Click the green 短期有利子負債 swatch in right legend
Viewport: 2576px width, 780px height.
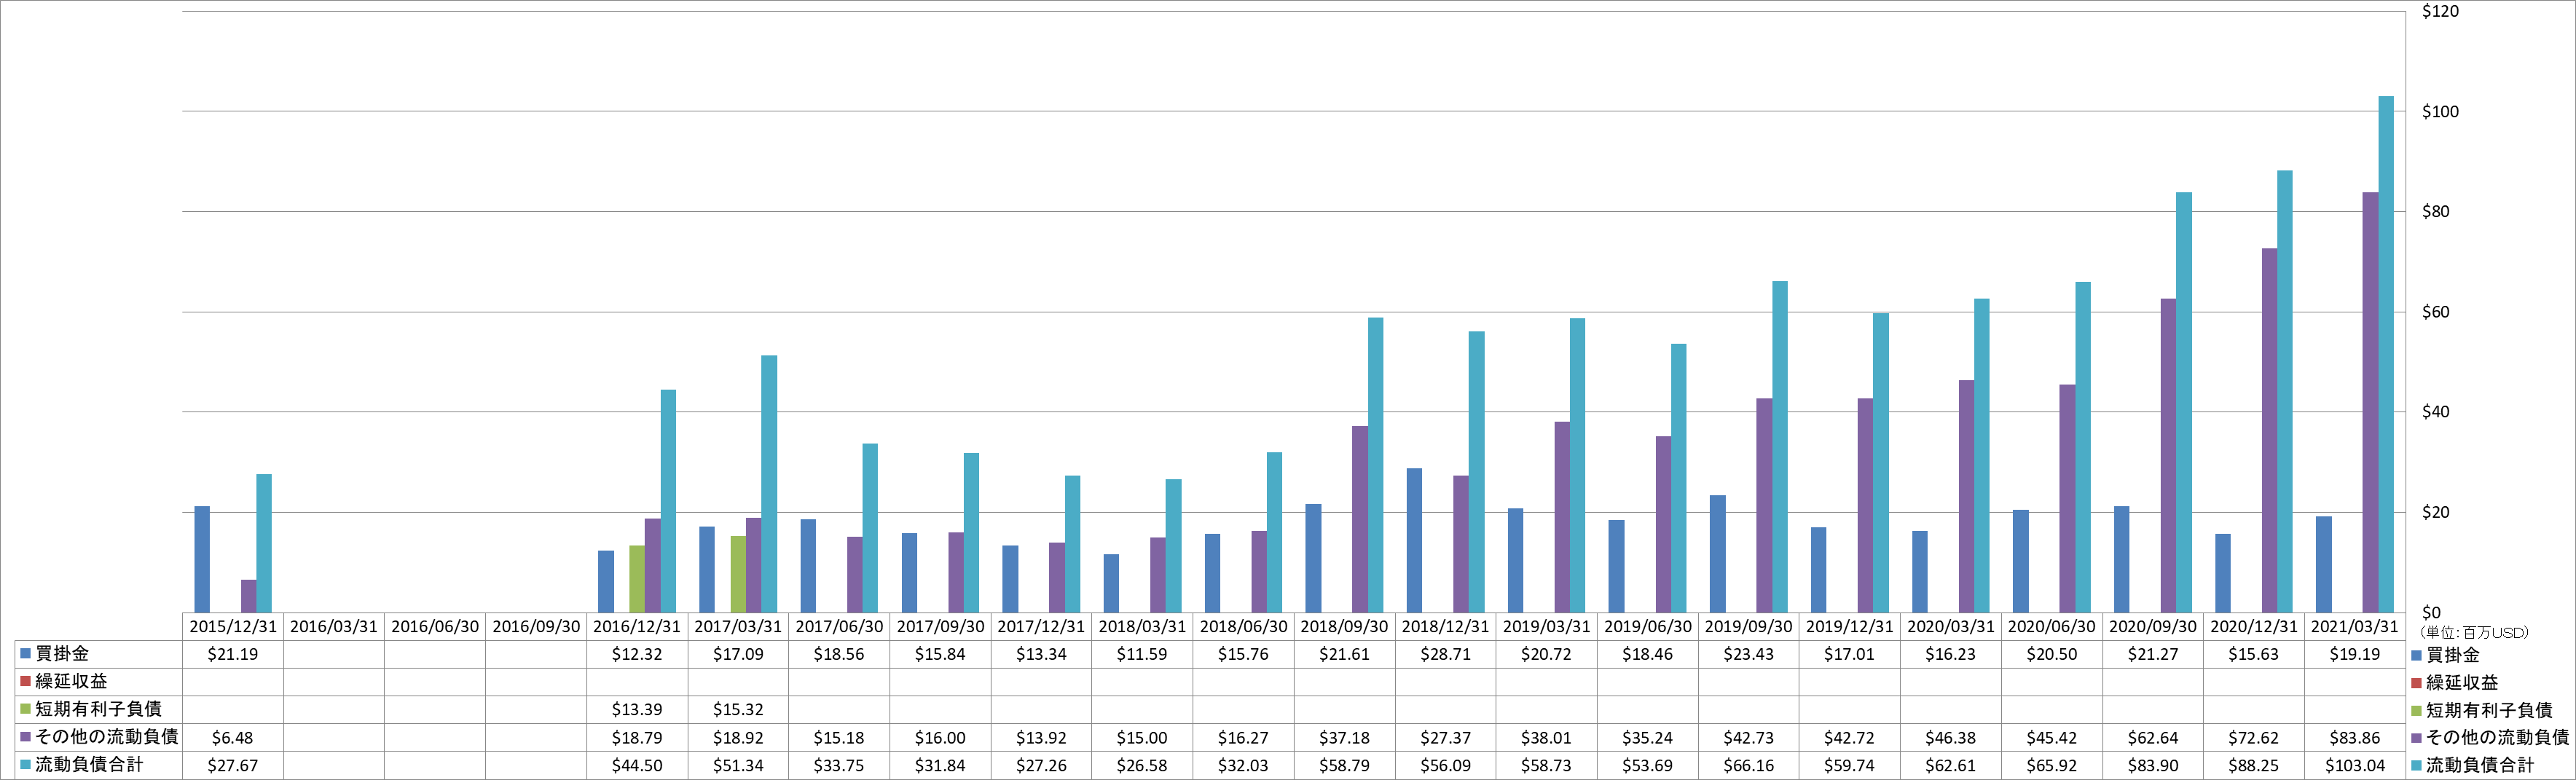[x=2416, y=711]
